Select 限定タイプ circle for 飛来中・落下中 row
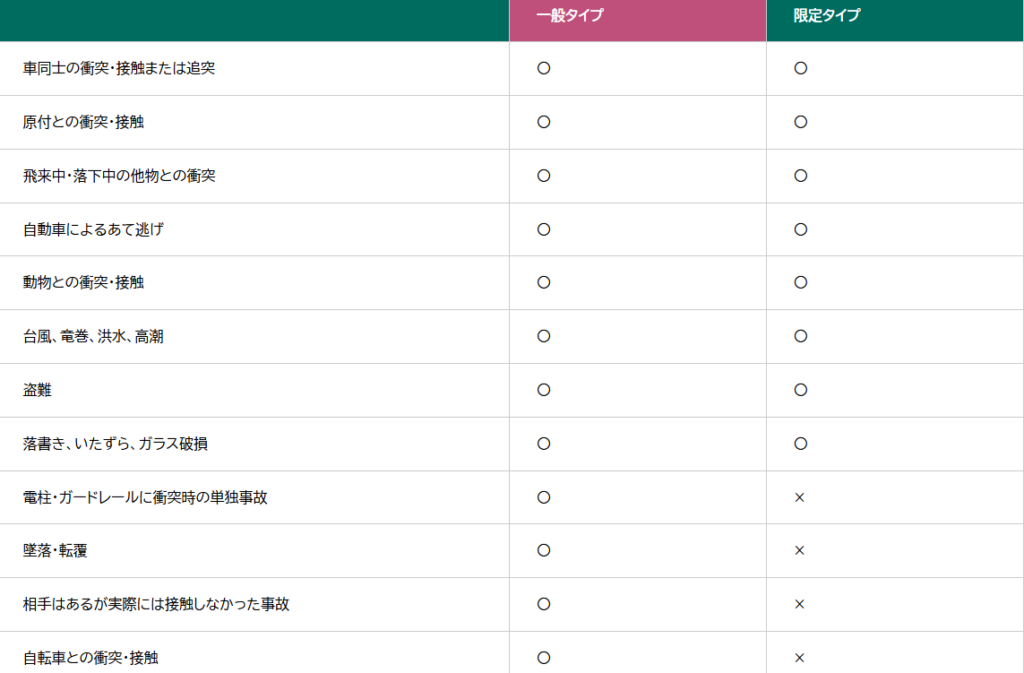 pyautogui.click(x=800, y=175)
